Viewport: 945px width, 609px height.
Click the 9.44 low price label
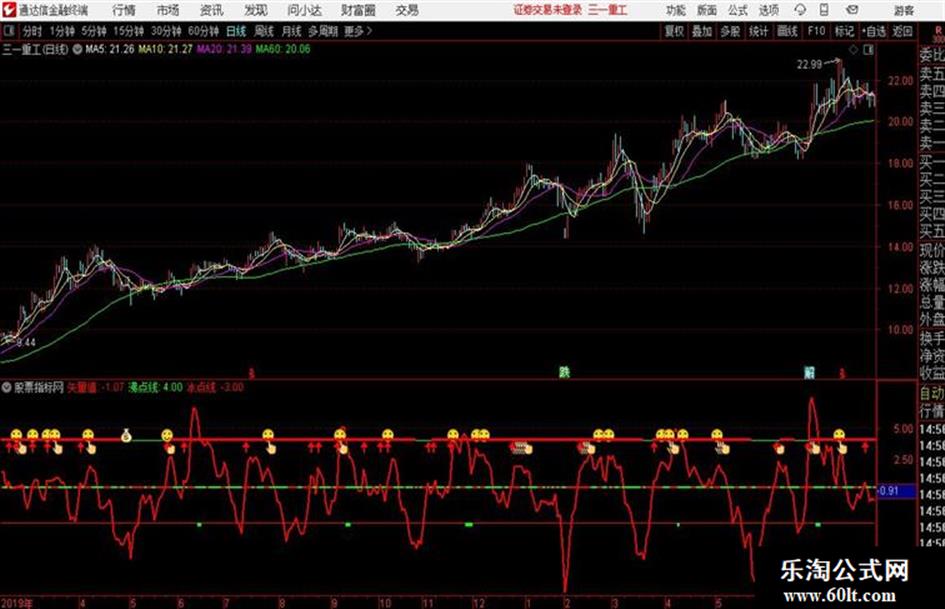point(26,342)
